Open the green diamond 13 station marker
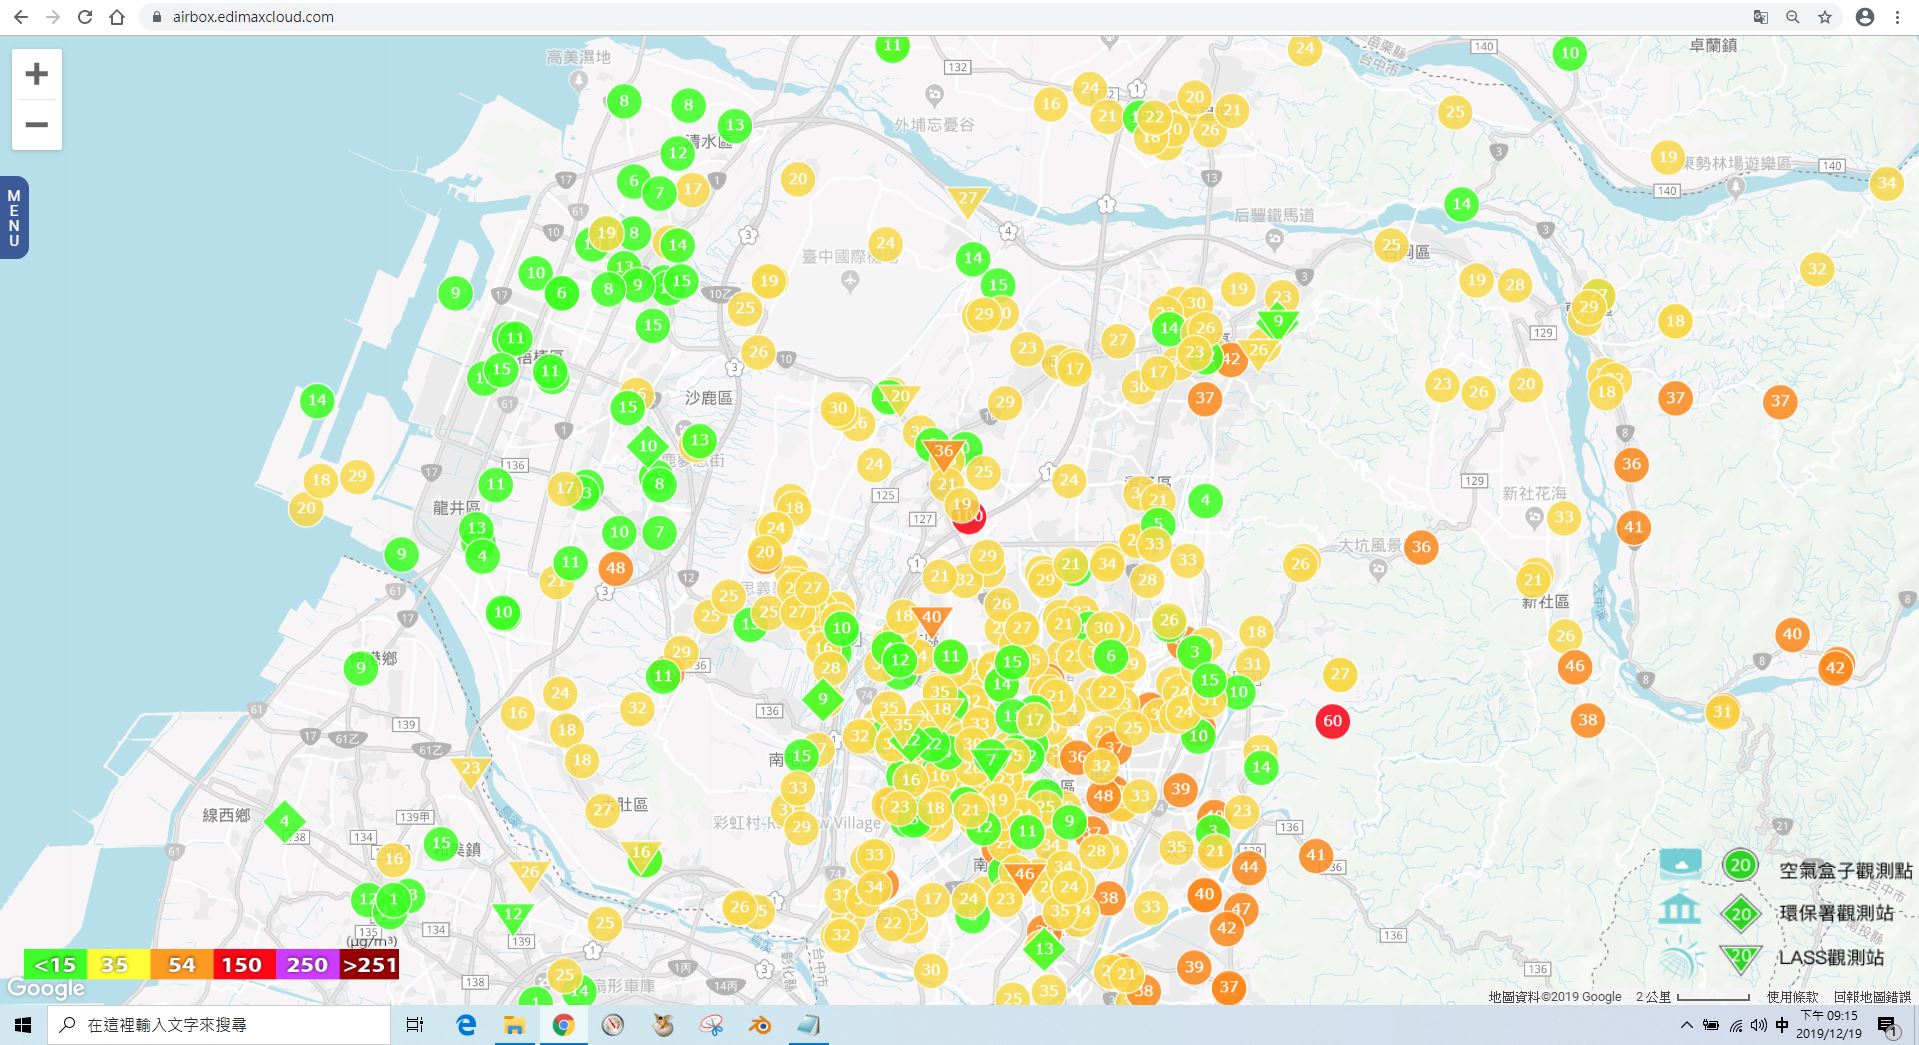The height and width of the screenshot is (1045, 1919). [x=1044, y=948]
